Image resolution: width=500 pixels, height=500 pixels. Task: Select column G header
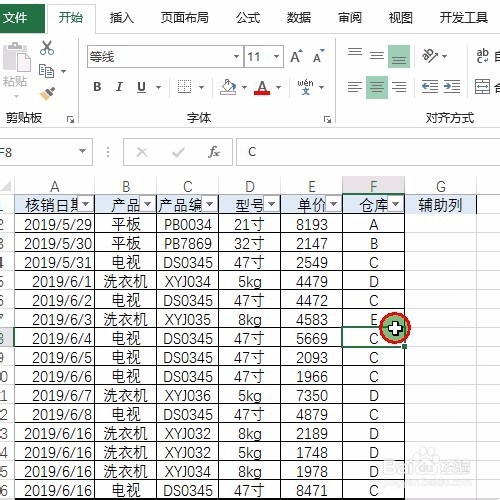pyautogui.click(x=441, y=186)
